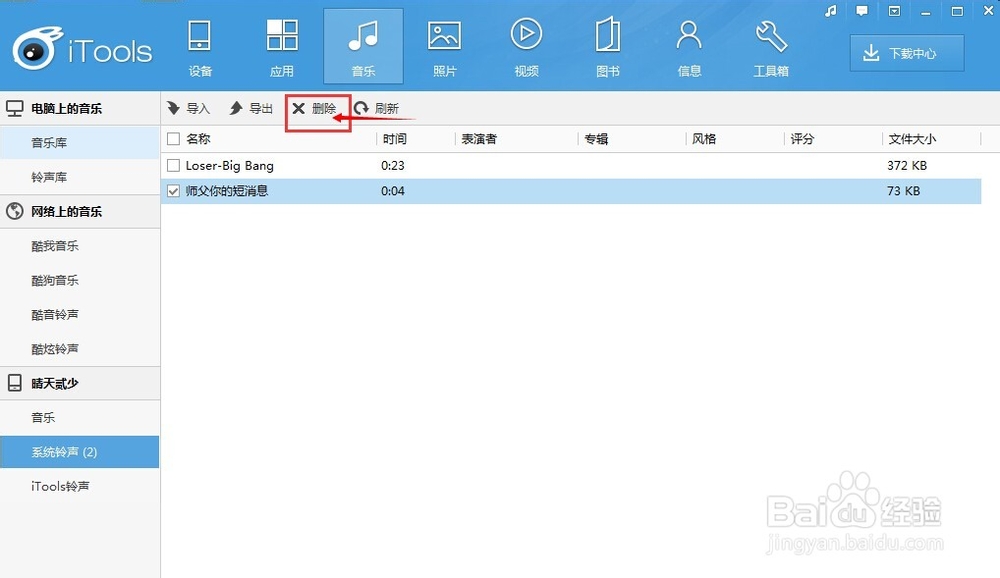
Task: Sort by 名称 column header
Action: tap(198, 138)
